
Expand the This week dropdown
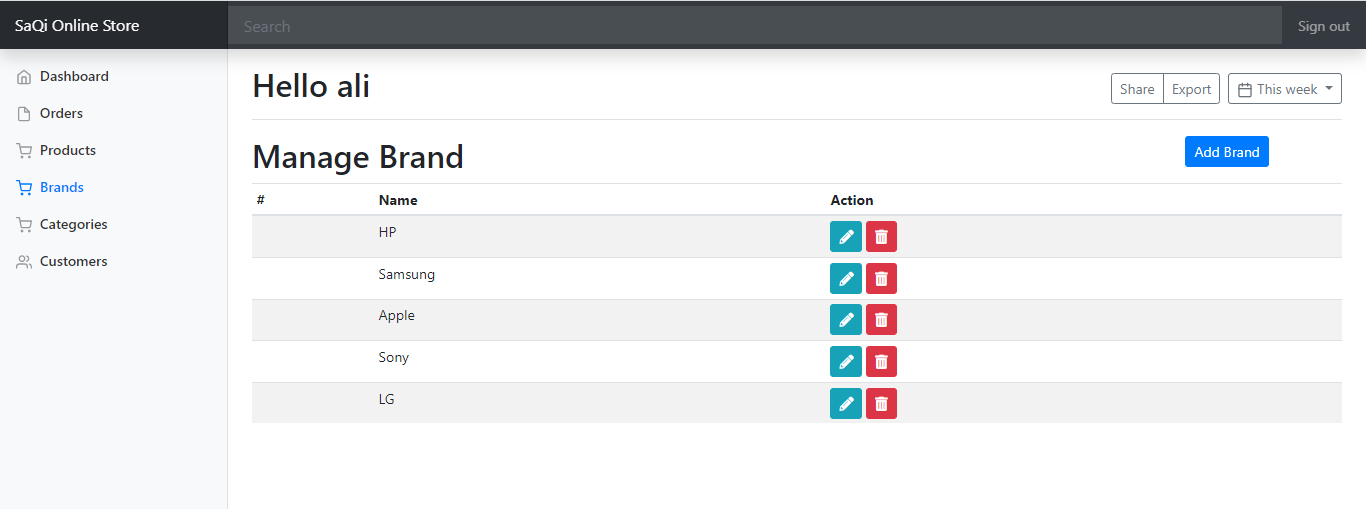(1284, 89)
